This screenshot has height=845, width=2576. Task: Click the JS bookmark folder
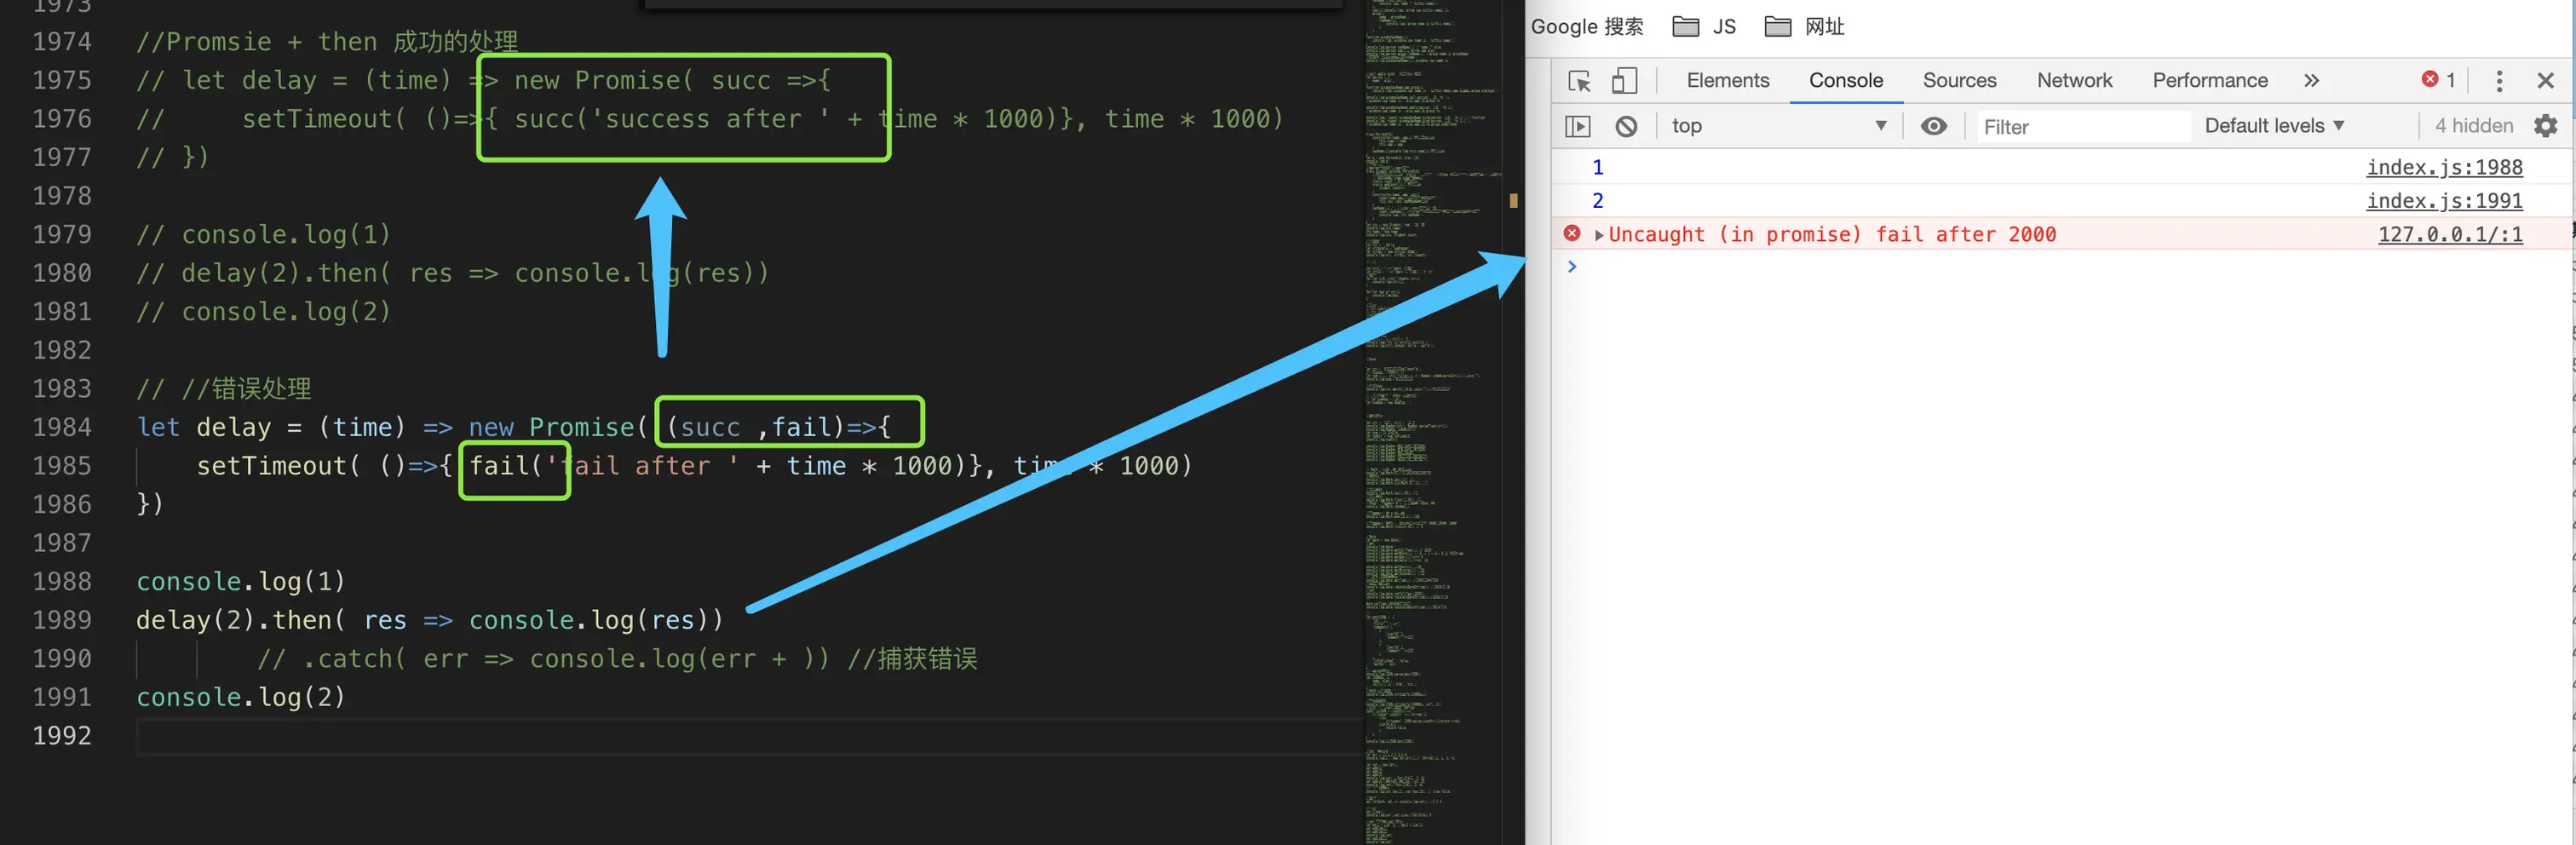coord(1705,27)
